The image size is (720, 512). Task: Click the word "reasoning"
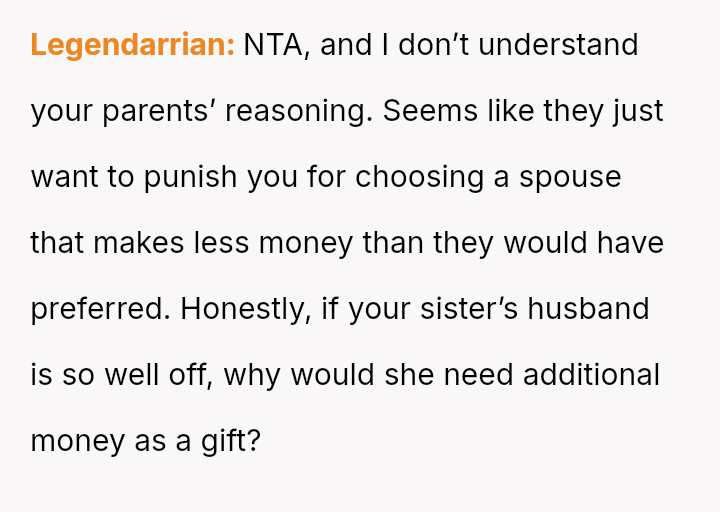pos(298,111)
